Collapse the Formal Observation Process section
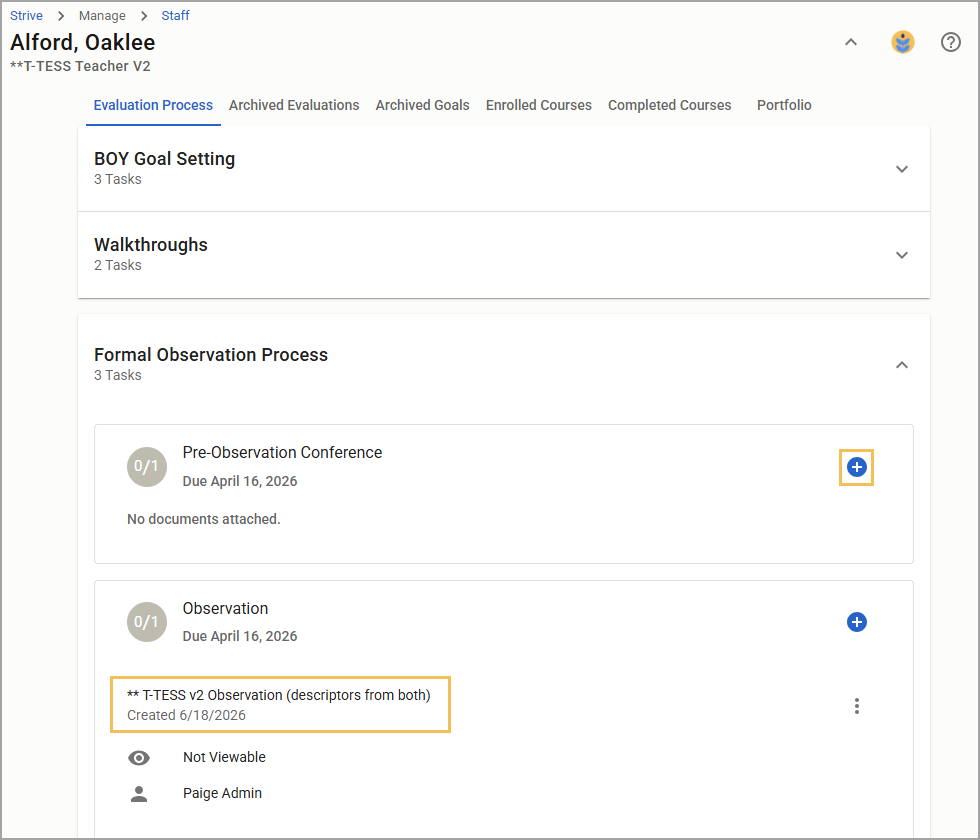The height and width of the screenshot is (840, 980). 901,365
